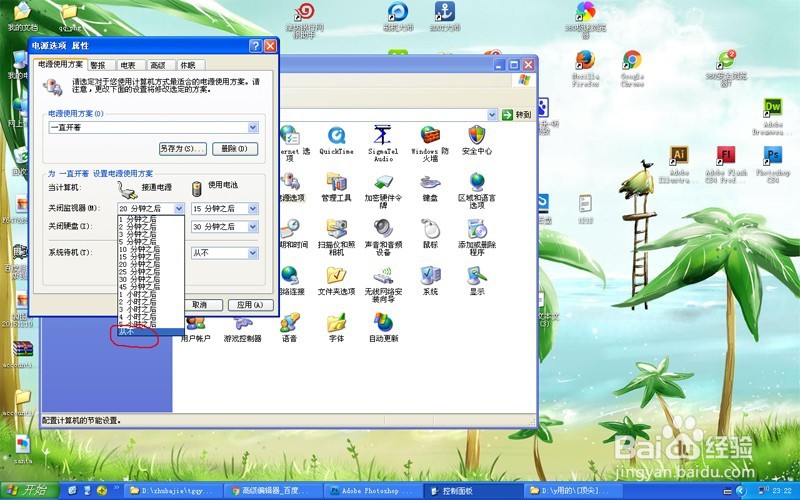This screenshot has width=800, height=500.
Task: Select 30 分钟之后 from the list
Action: click(151, 280)
